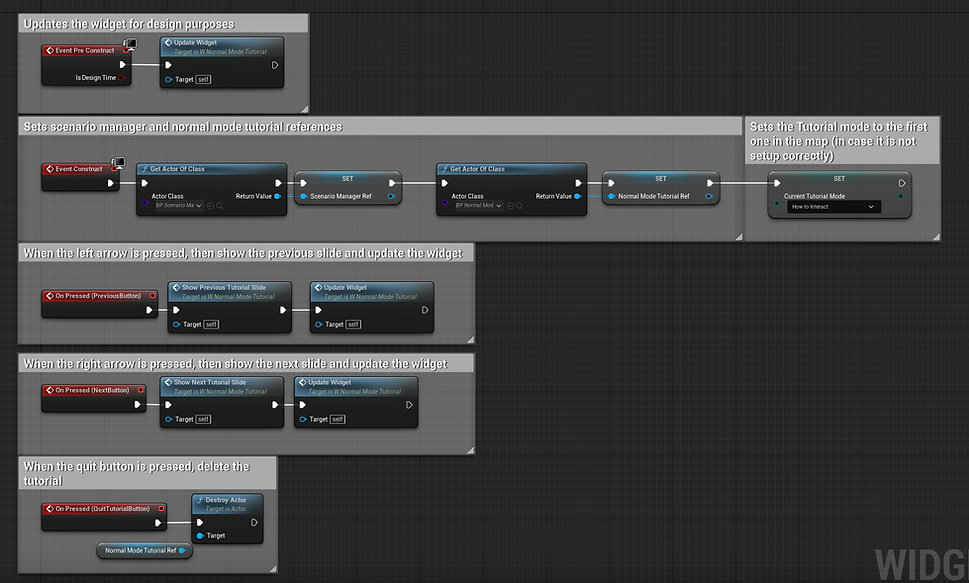Click the output pin of Normal Mode Tutorial Ref getter
Image resolution: width=969 pixels, height=583 pixels.
coord(182,550)
